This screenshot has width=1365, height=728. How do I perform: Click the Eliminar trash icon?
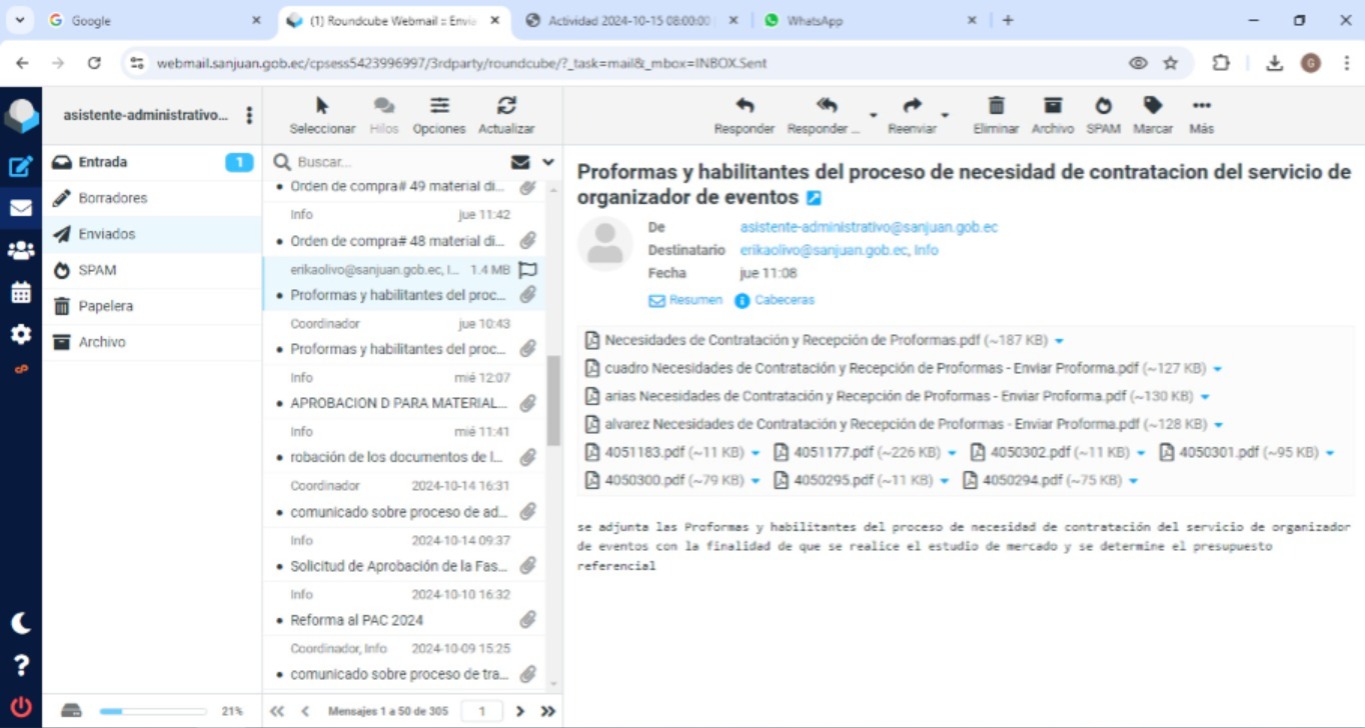[x=996, y=107]
